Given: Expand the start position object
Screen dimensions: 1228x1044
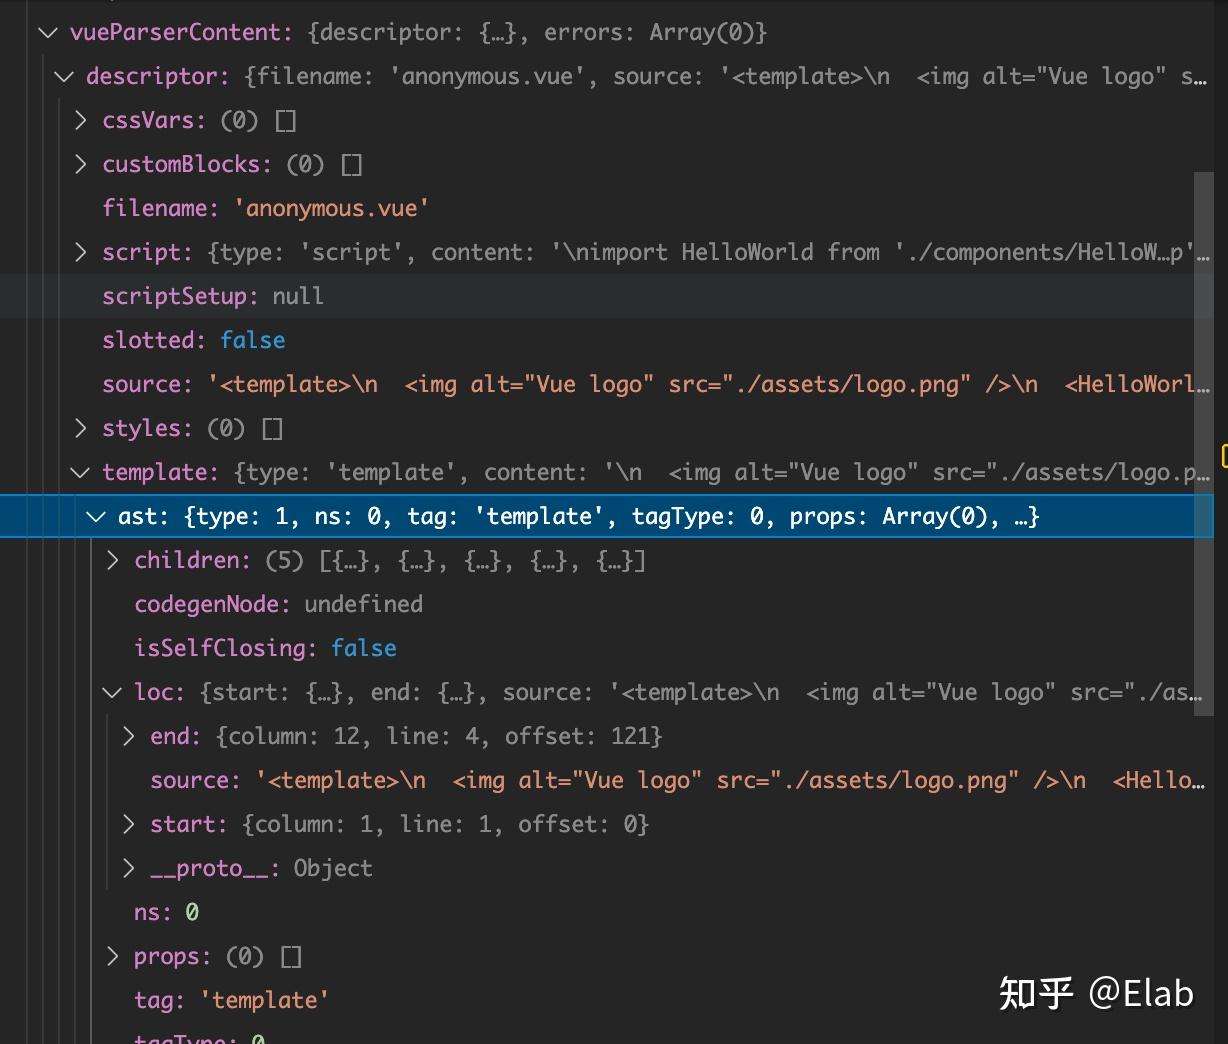Looking at the screenshot, I should 129,824.
